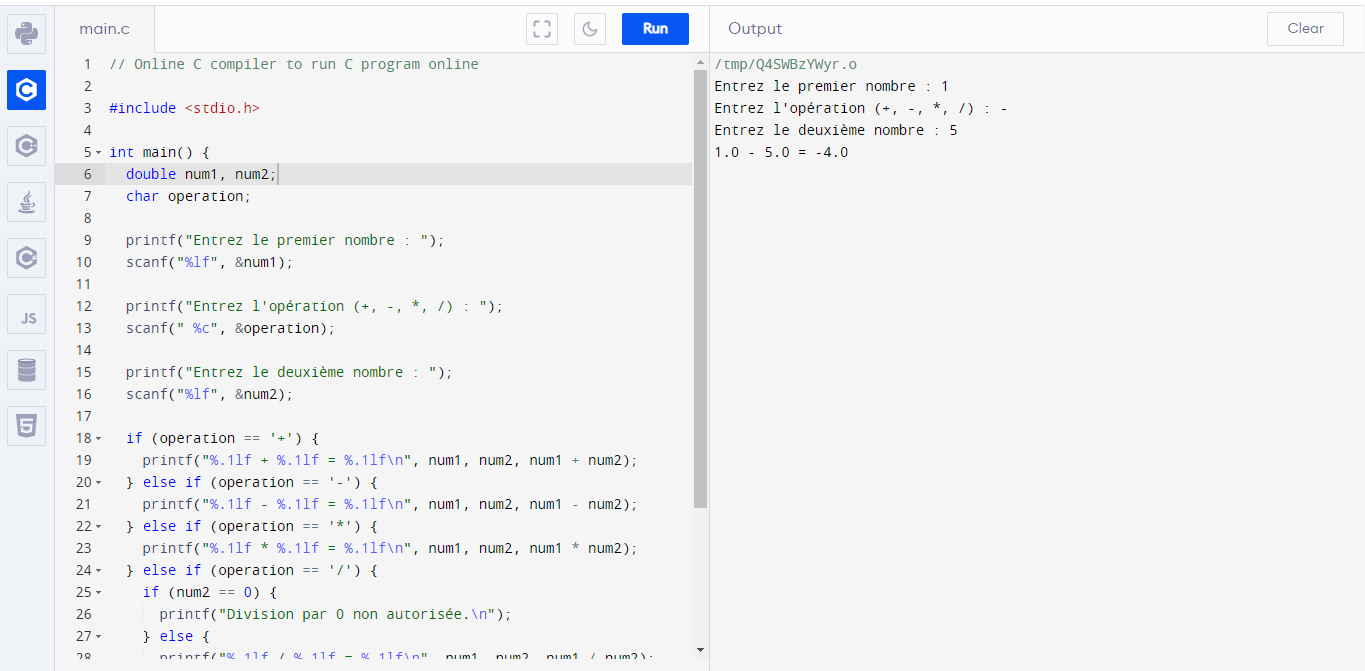Open the JavaScript (JS) compiler

[27, 315]
